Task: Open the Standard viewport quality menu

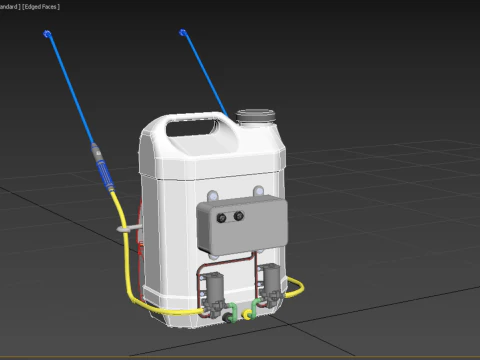Action: pyautogui.click(x=10, y=7)
